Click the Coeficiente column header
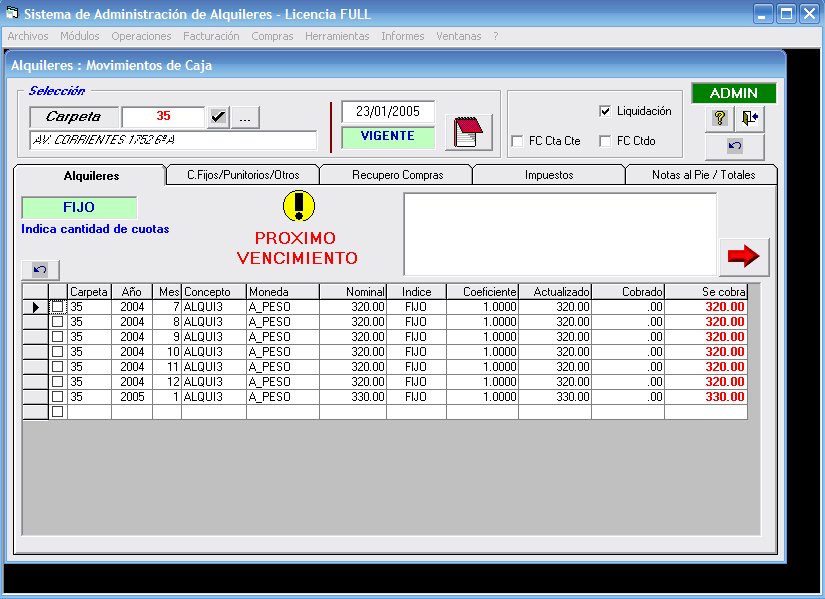 (482, 292)
